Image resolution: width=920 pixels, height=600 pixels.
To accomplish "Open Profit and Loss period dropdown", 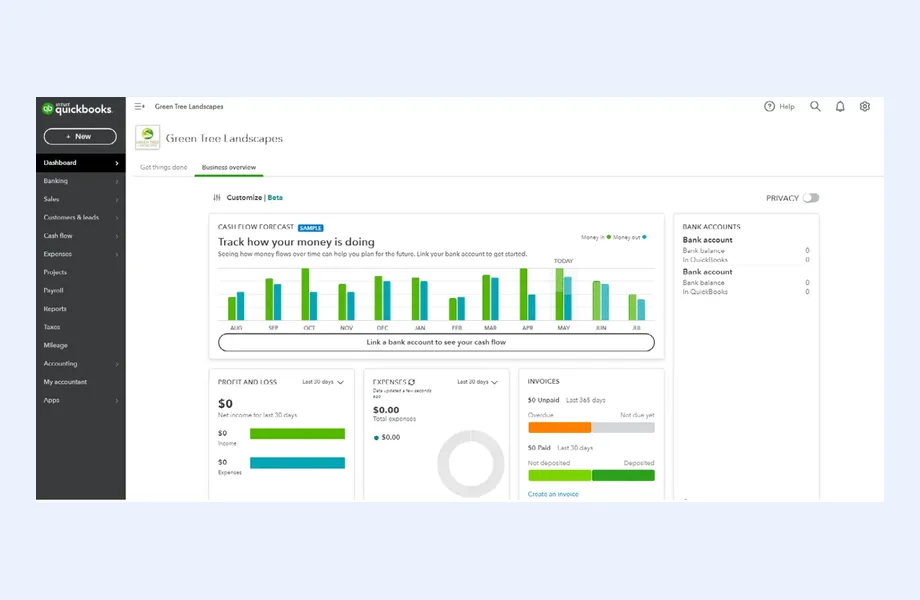I will 323,382.
